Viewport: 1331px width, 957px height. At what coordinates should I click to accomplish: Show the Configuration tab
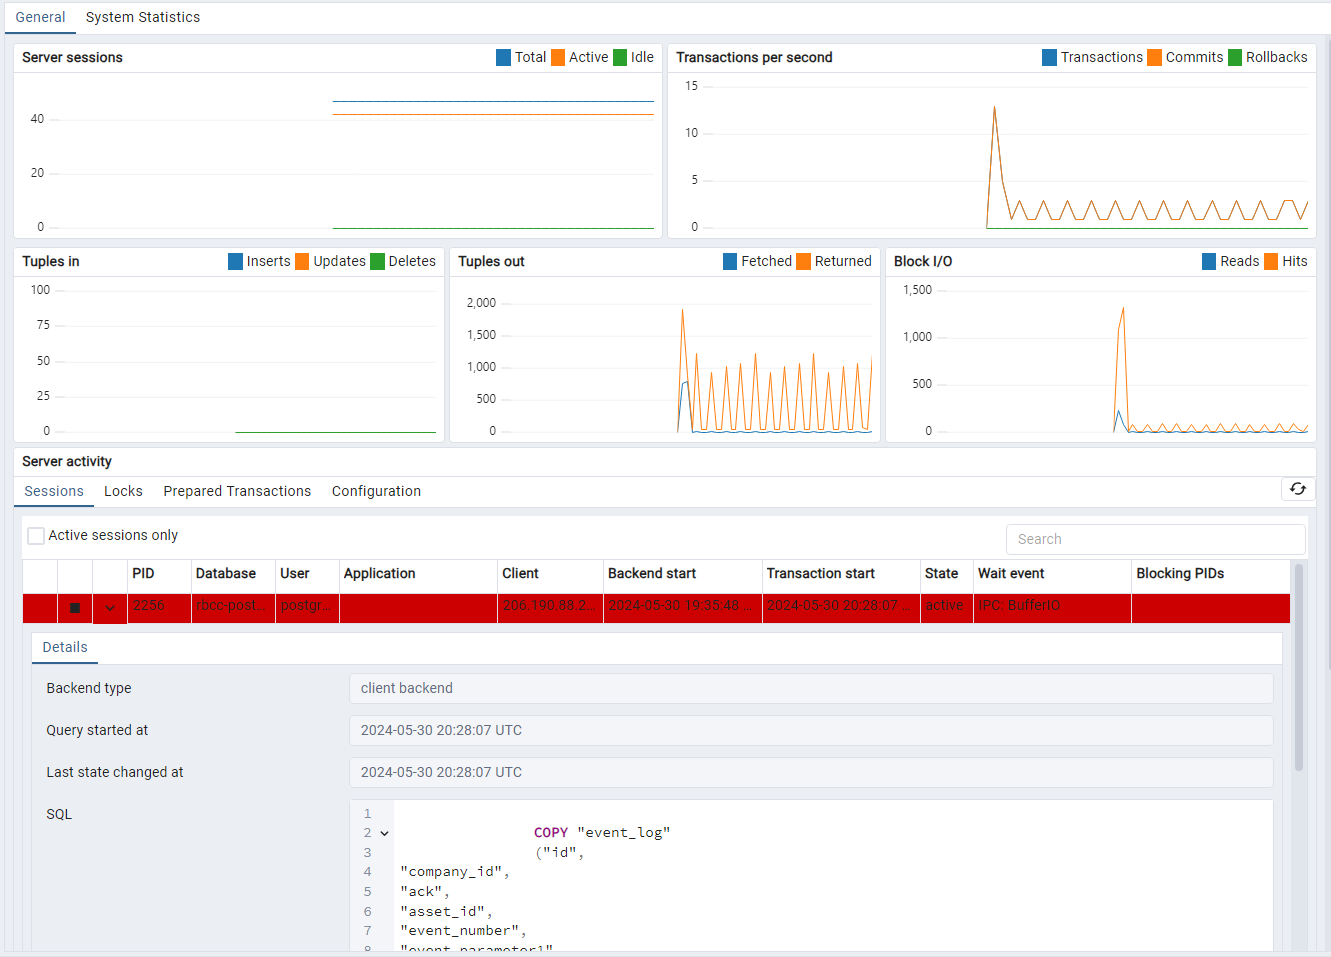click(x=376, y=491)
